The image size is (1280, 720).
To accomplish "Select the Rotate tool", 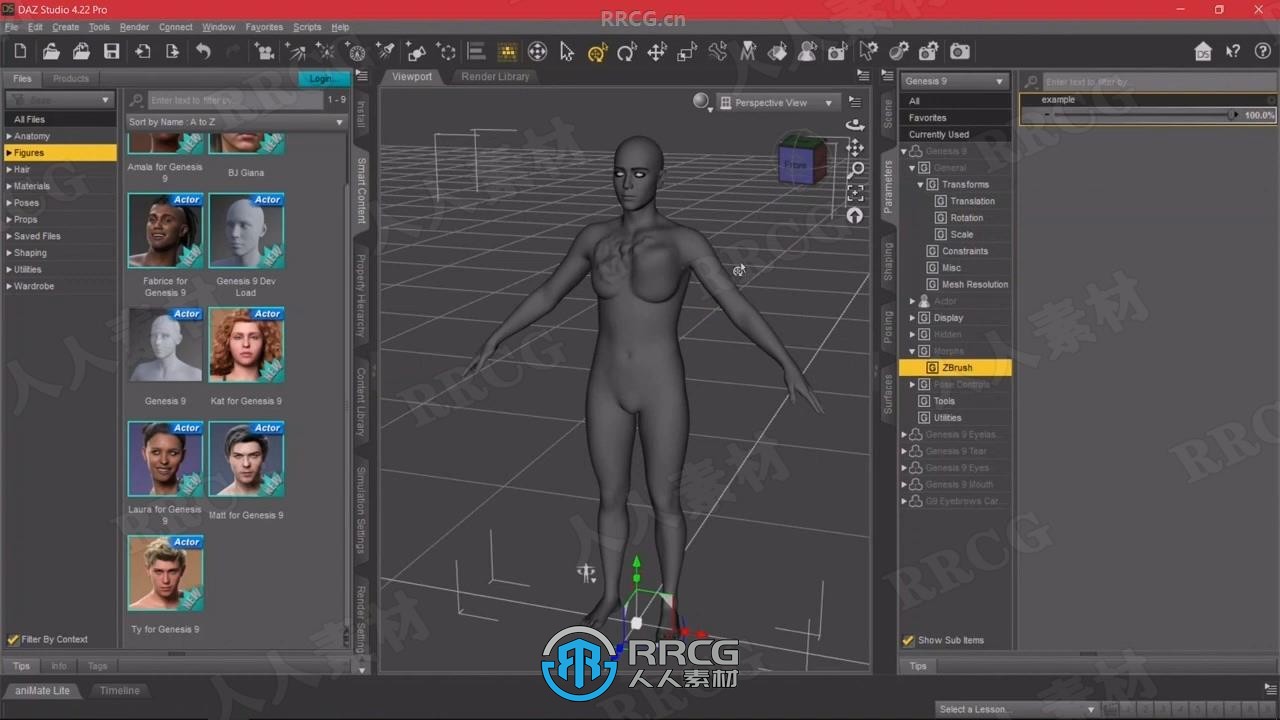I will [x=627, y=52].
